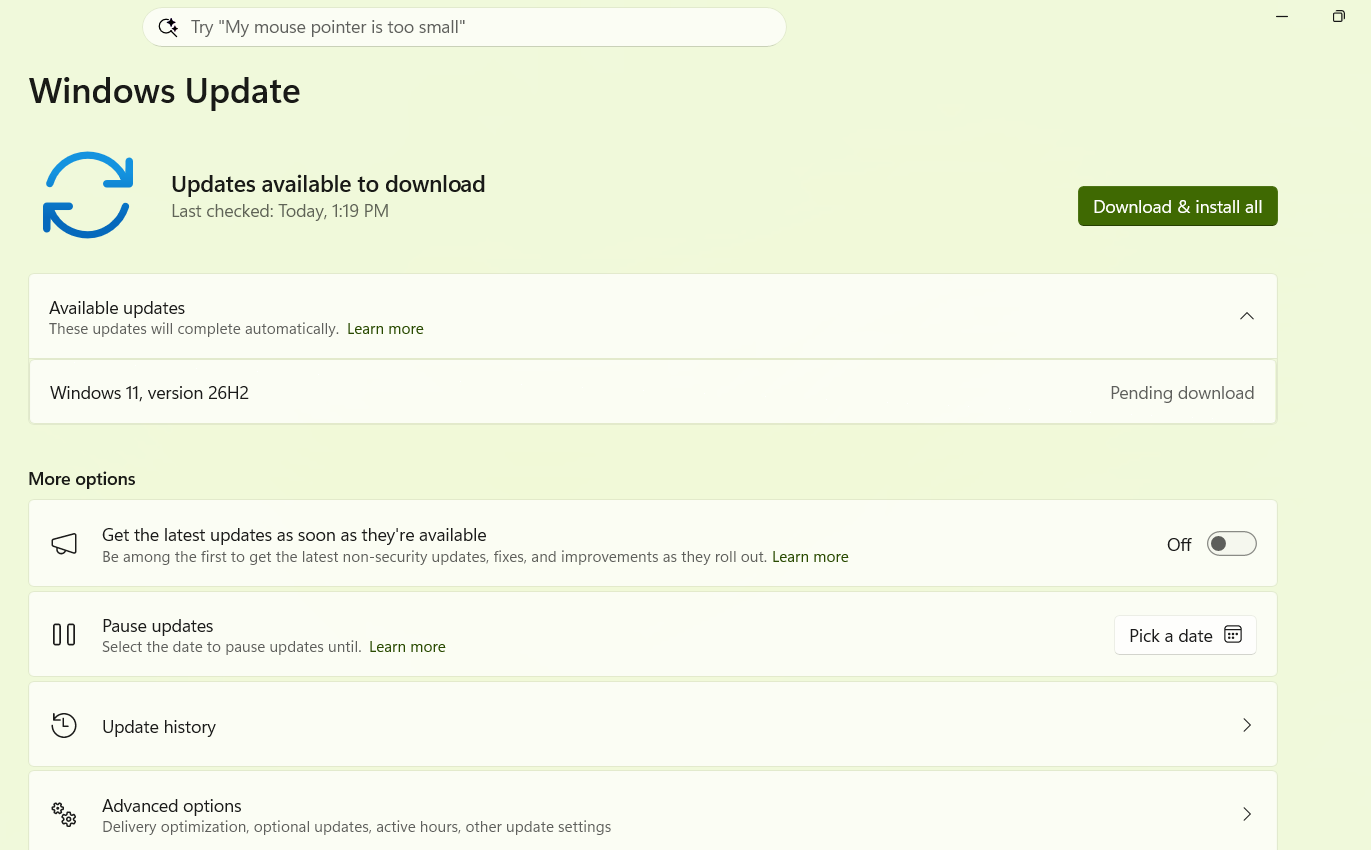Open the Pick a date dropdown
Screen dimensions: 1371x850
1185,635
